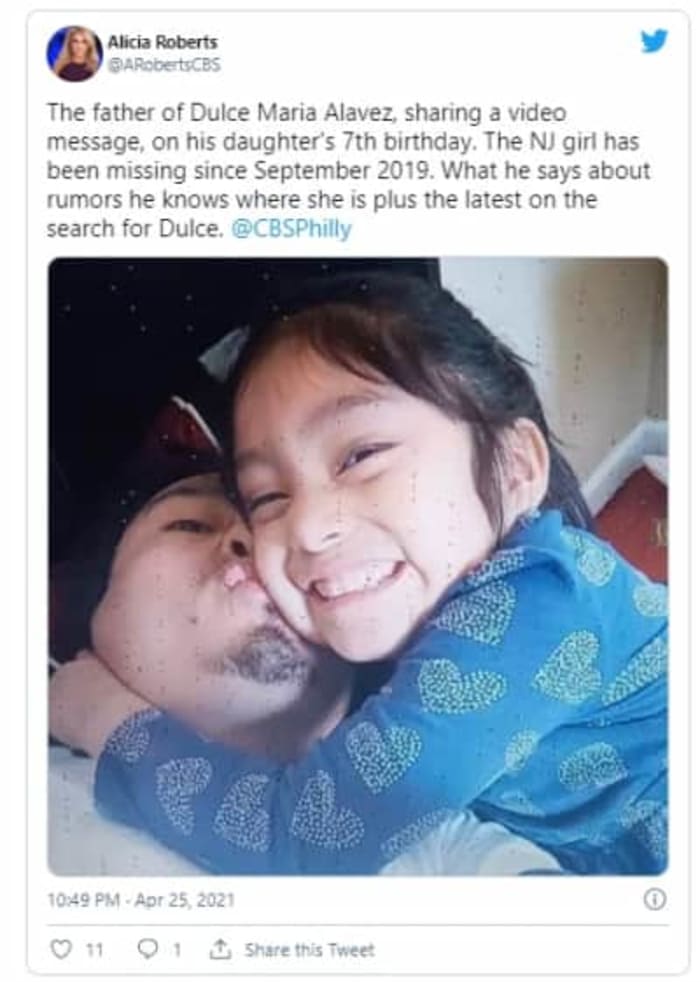Click the share arrow icon
700x982 pixels.
(219, 950)
